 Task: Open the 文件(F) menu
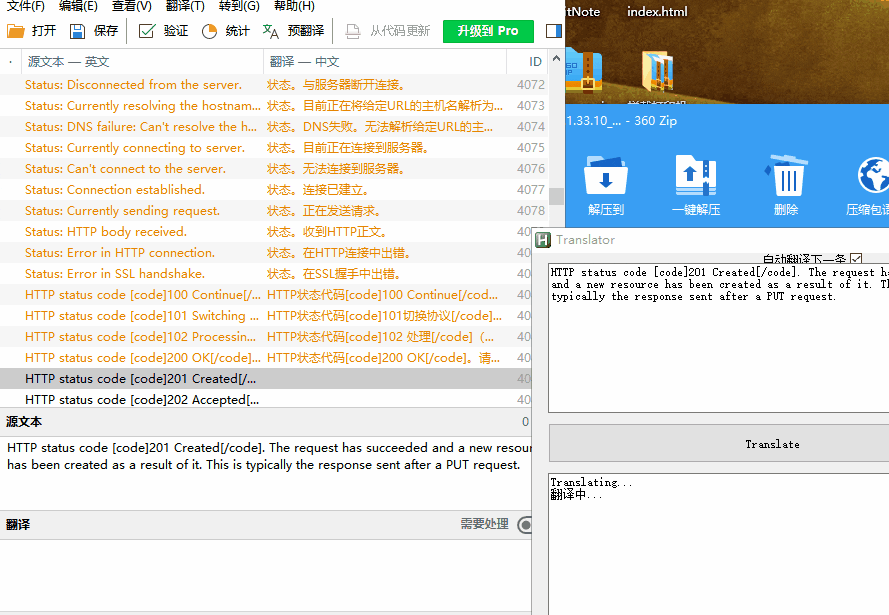pos(26,6)
